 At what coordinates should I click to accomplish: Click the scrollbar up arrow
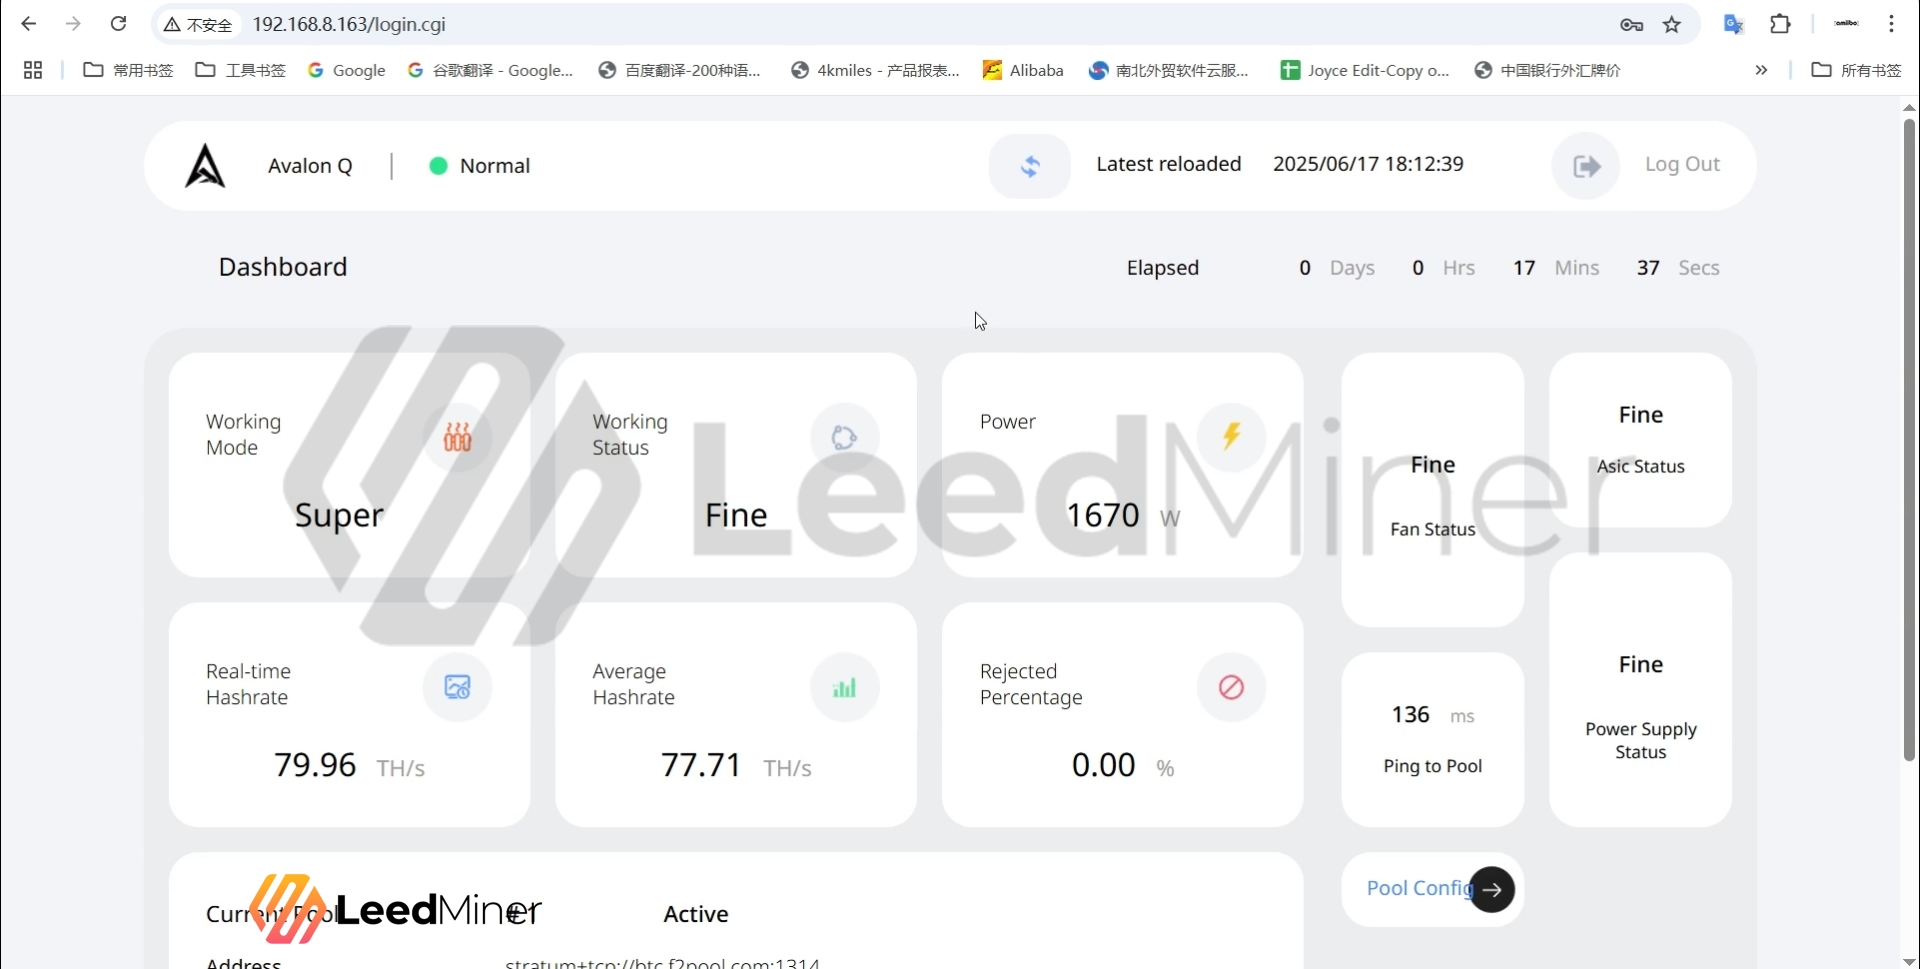pos(1909,106)
